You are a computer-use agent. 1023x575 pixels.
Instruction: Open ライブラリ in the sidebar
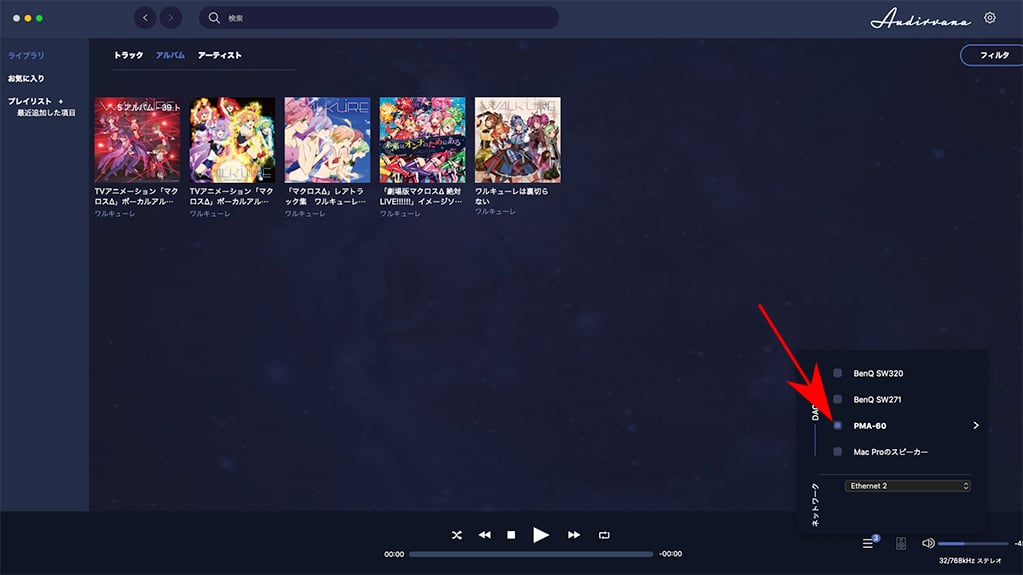tap(26, 55)
